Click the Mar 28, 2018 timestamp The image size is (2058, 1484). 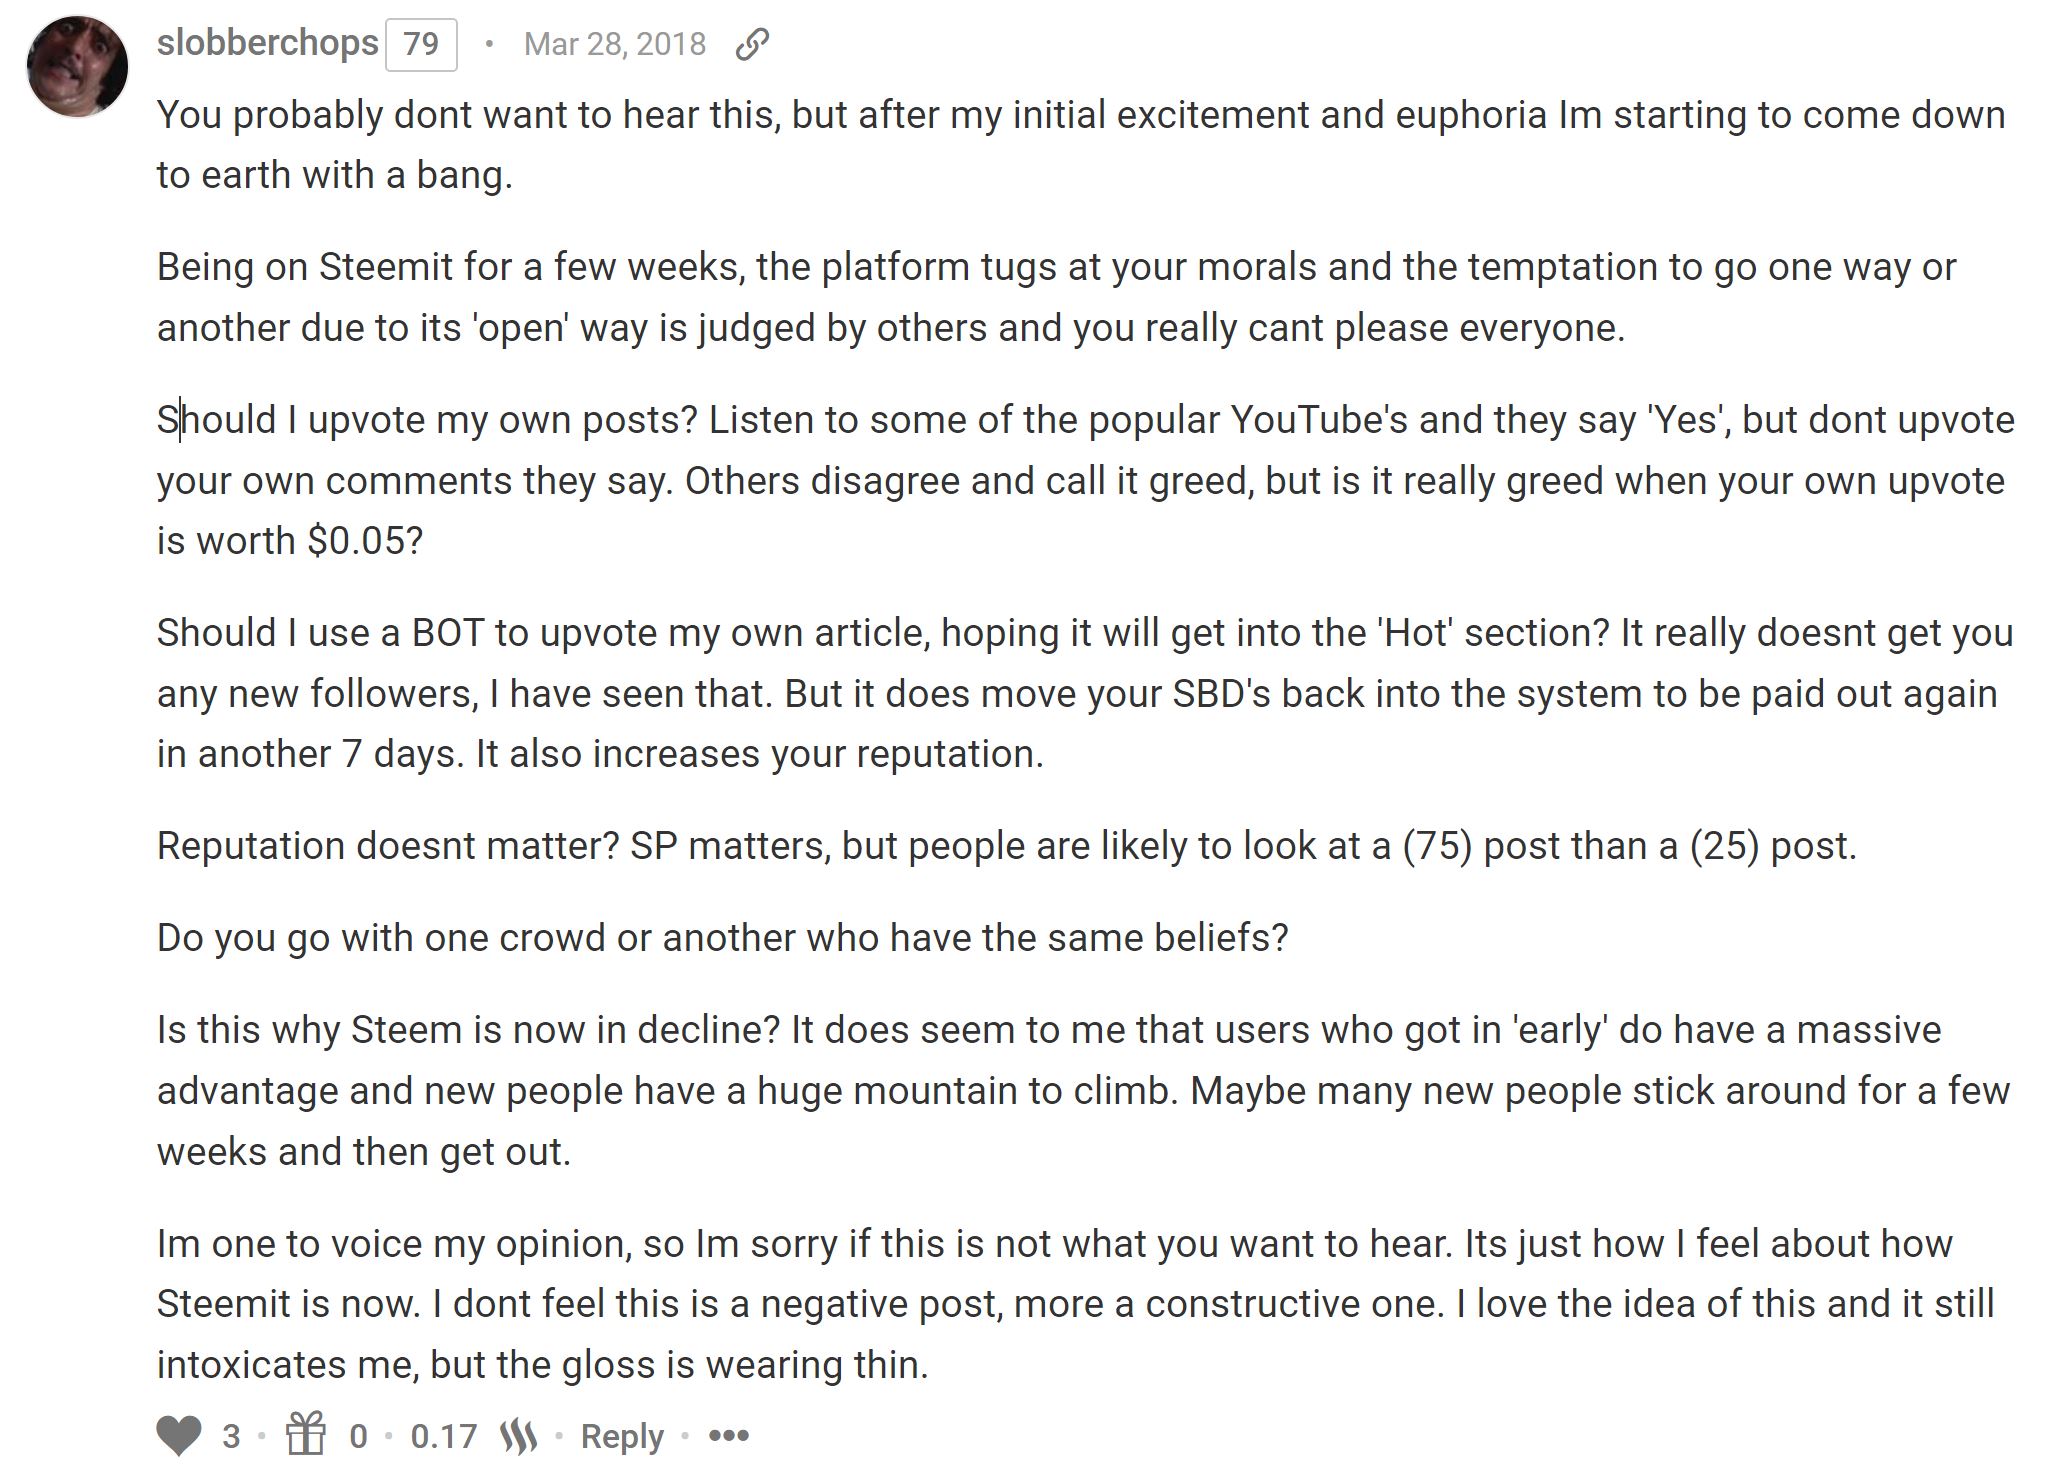(x=615, y=44)
